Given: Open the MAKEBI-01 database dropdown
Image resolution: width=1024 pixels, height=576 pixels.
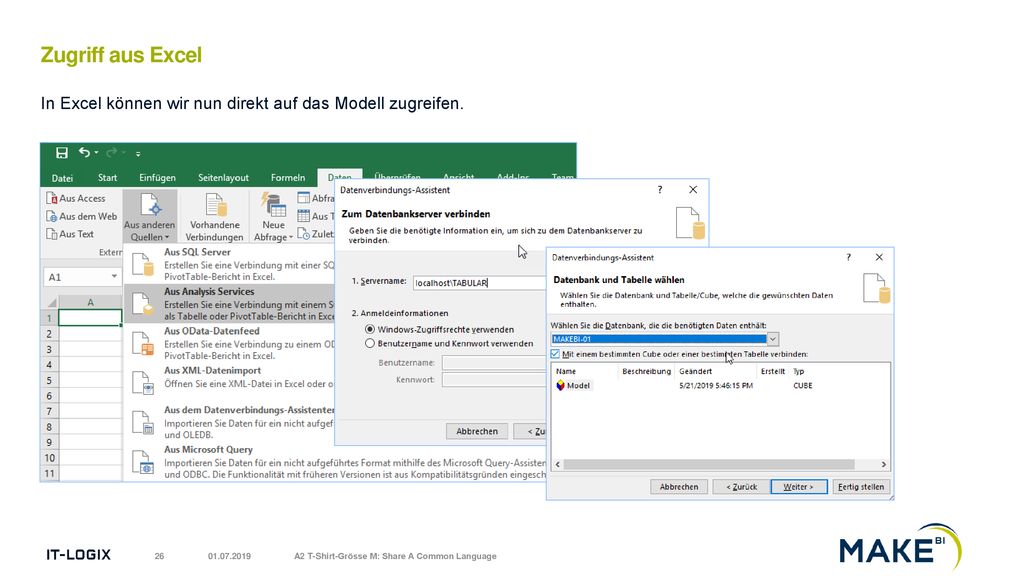Looking at the screenshot, I should (773, 339).
